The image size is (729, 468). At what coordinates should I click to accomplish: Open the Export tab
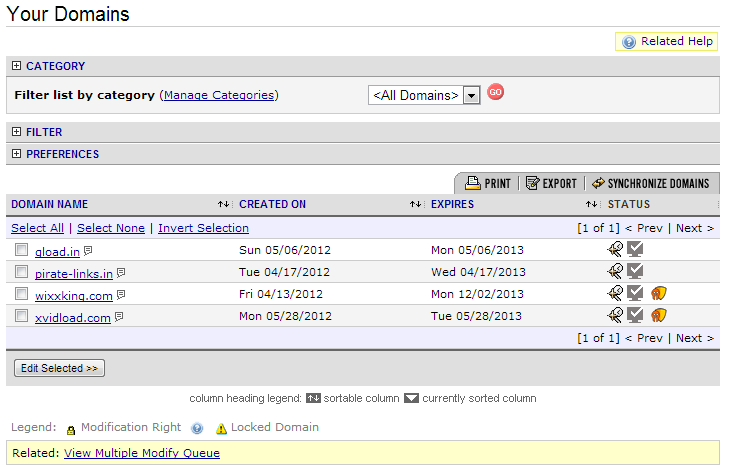coord(551,184)
